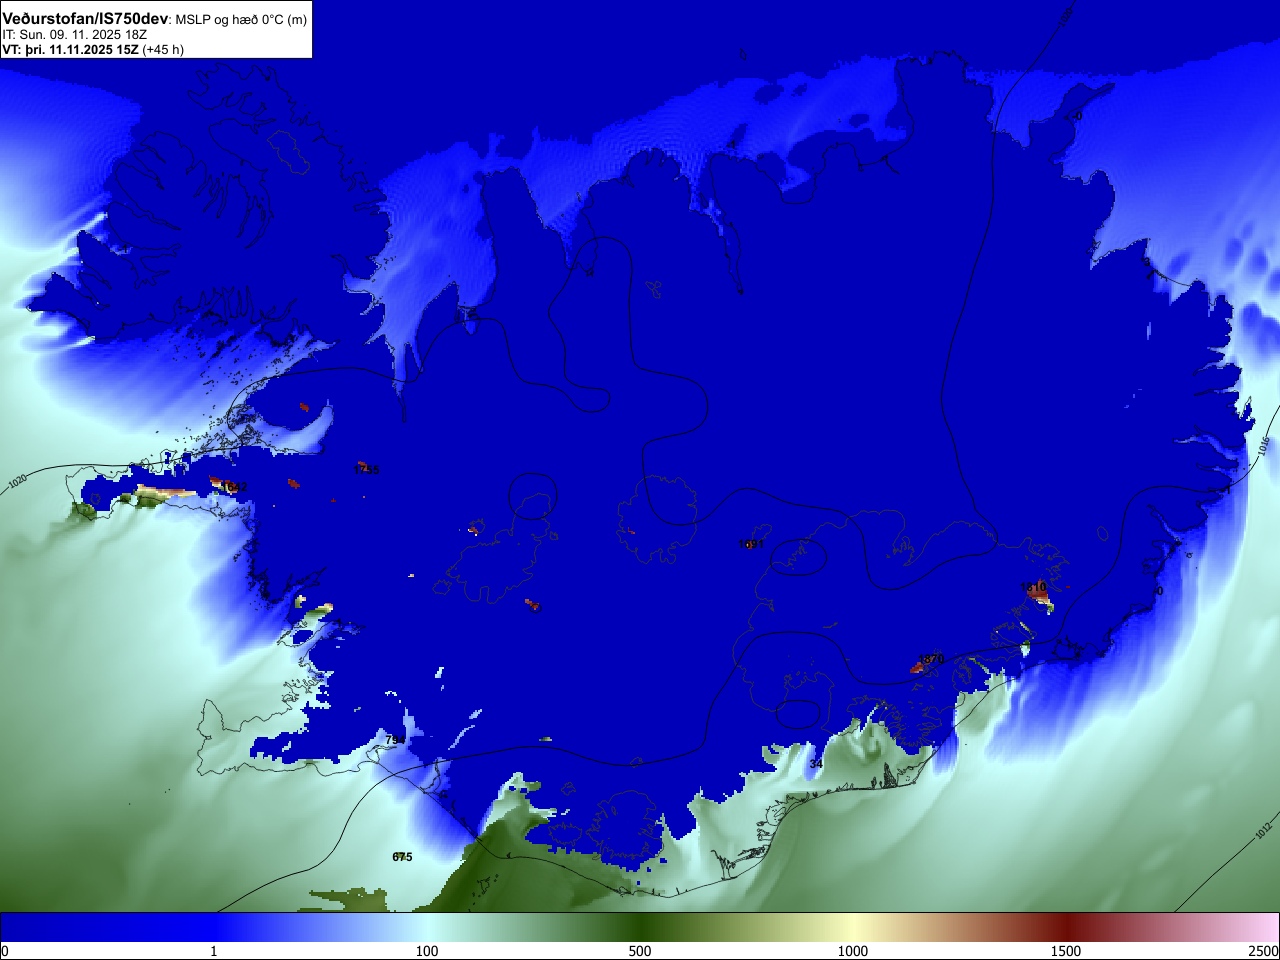Screen dimensions: 1280x960
Task: Click the dark green band of color scale
Action: pyautogui.click(x=640, y=927)
